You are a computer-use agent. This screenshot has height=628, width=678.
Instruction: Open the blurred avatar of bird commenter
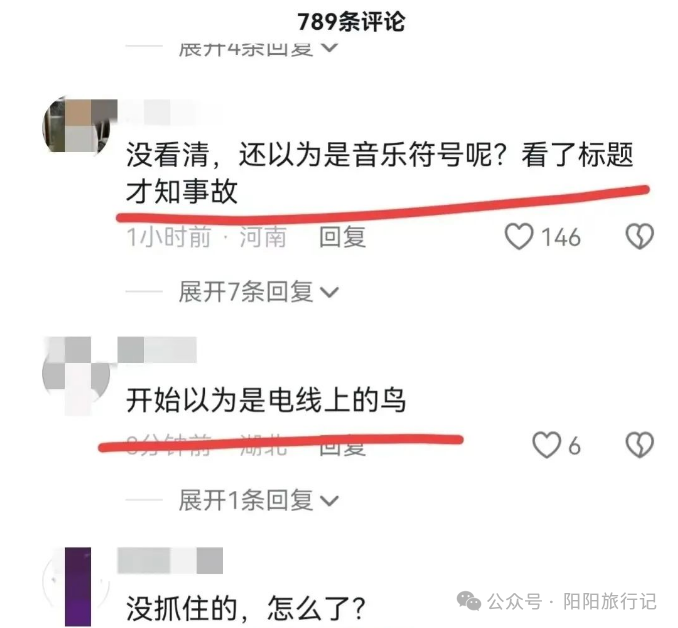coord(76,375)
